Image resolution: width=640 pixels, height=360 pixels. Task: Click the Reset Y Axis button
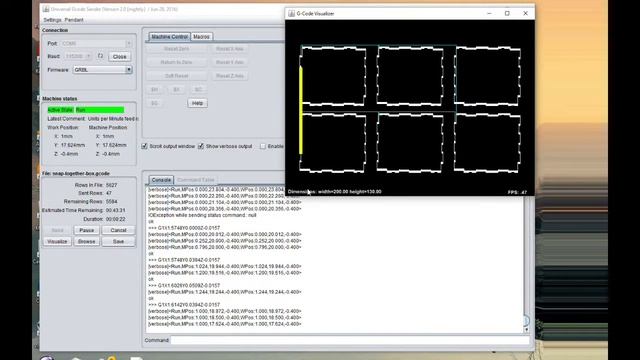coord(230,62)
